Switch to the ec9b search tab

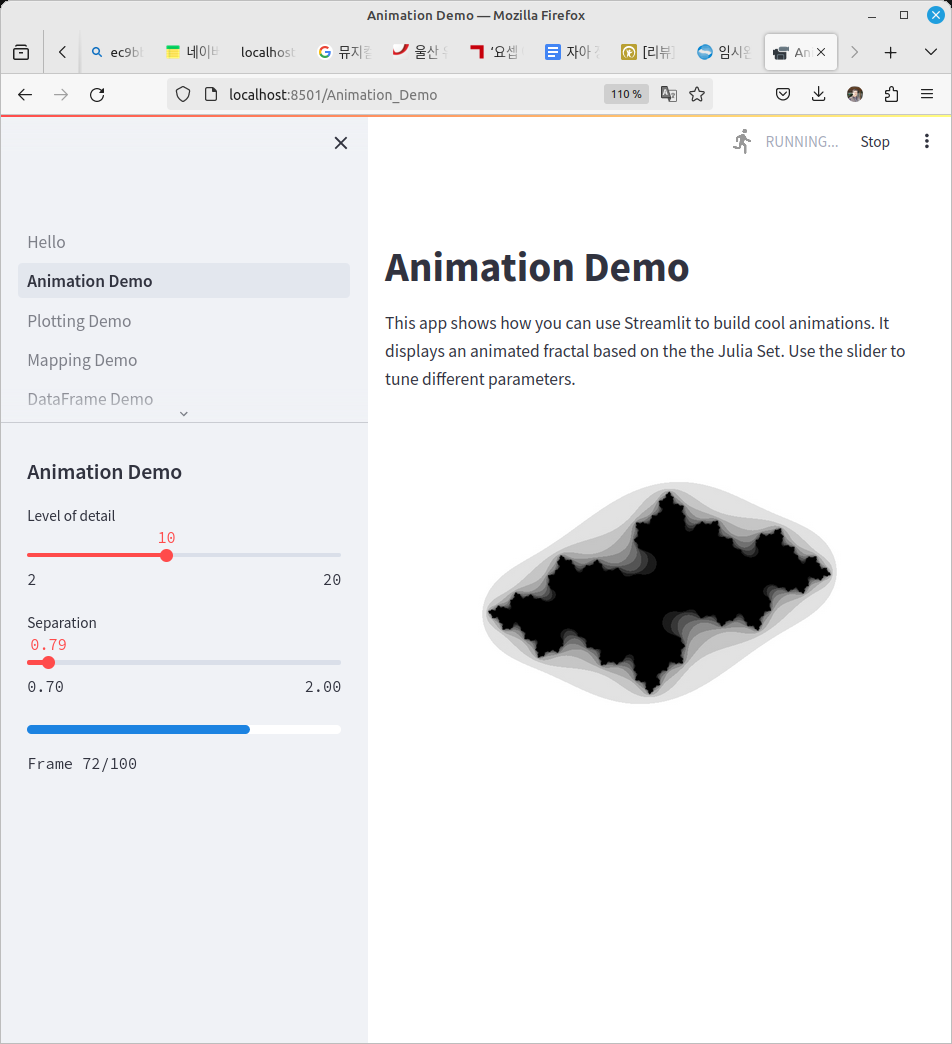coord(117,52)
